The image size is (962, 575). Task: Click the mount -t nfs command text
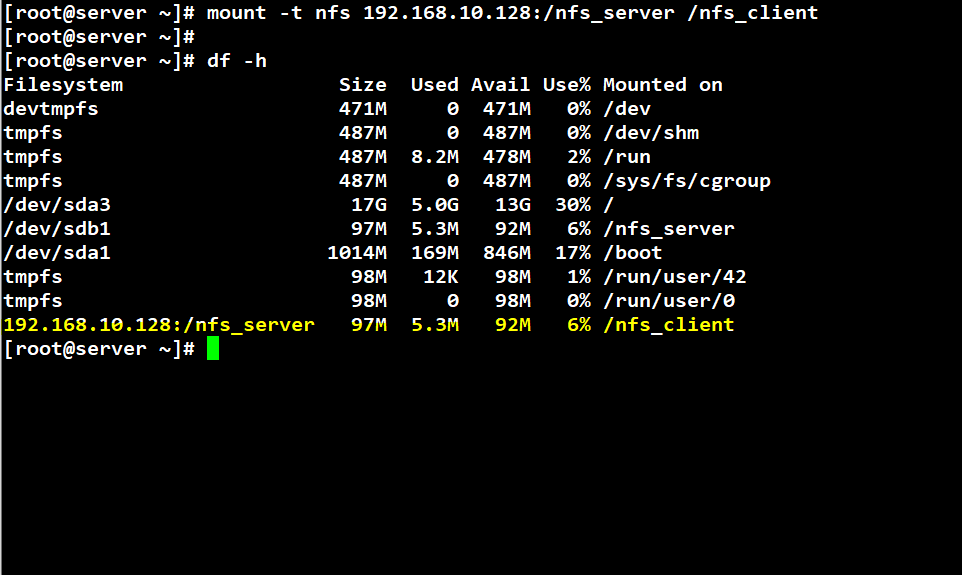512,13
